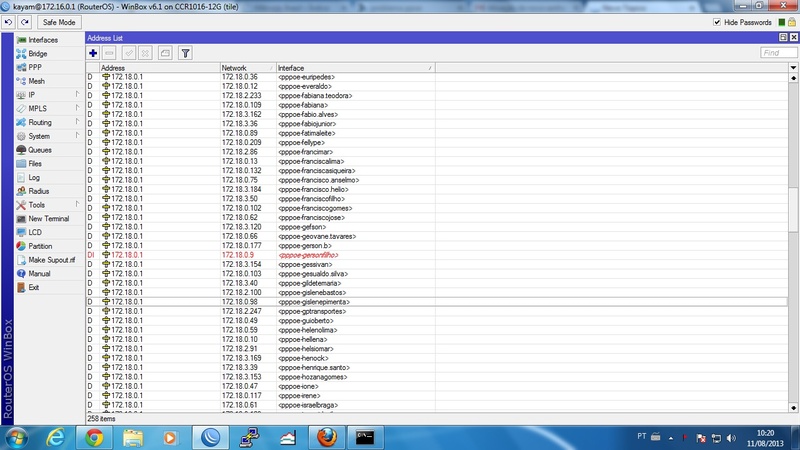
Task: Select the pppoe-israelbraga row
Action: click(x=437, y=405)
